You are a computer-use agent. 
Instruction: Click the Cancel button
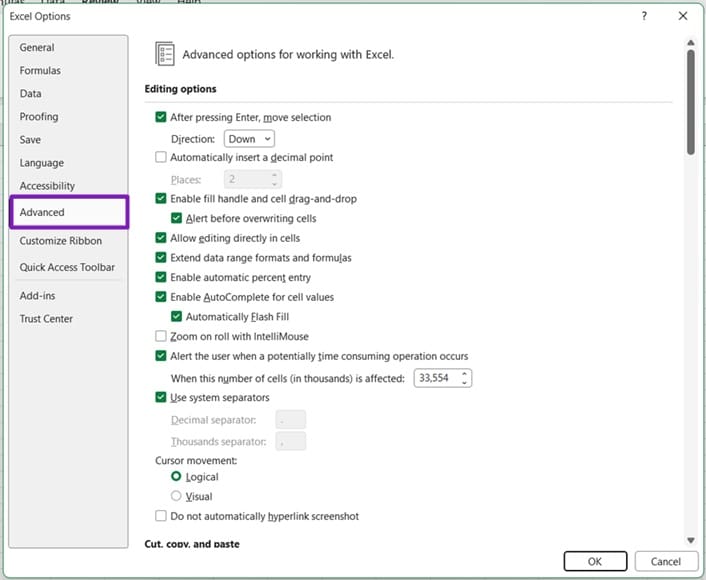665,561
